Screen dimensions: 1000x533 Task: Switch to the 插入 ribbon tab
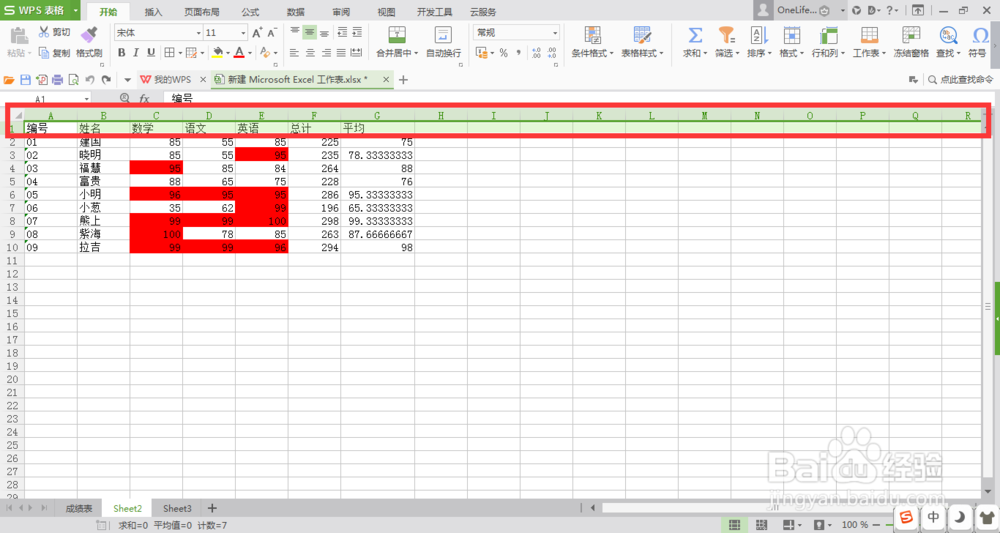(153, 11)
